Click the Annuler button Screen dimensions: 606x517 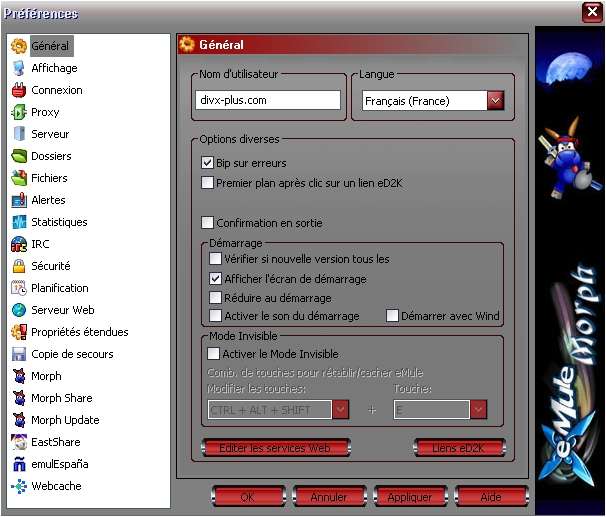tap(330, 497)
